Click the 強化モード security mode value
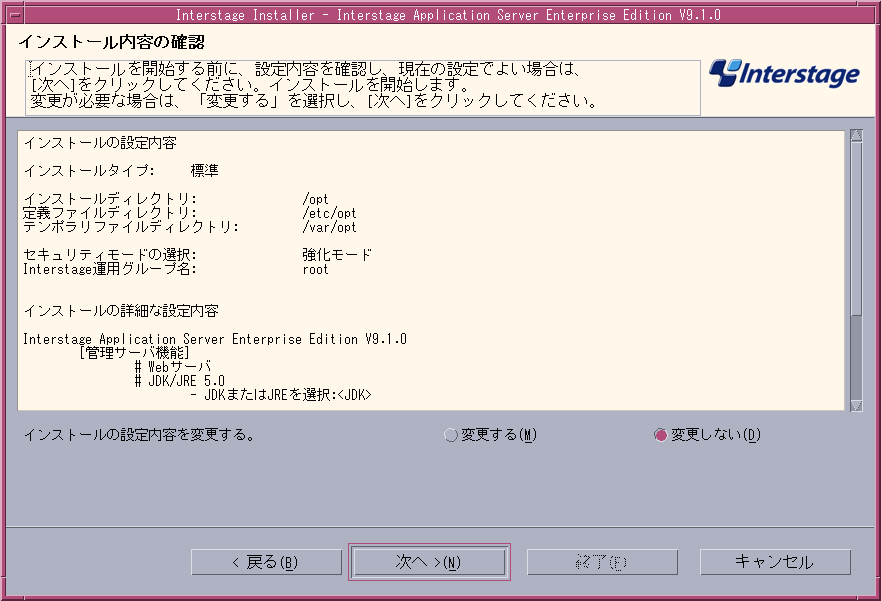Screen dimensions: 881x601 pyautogui.click(x=337, y=255)
